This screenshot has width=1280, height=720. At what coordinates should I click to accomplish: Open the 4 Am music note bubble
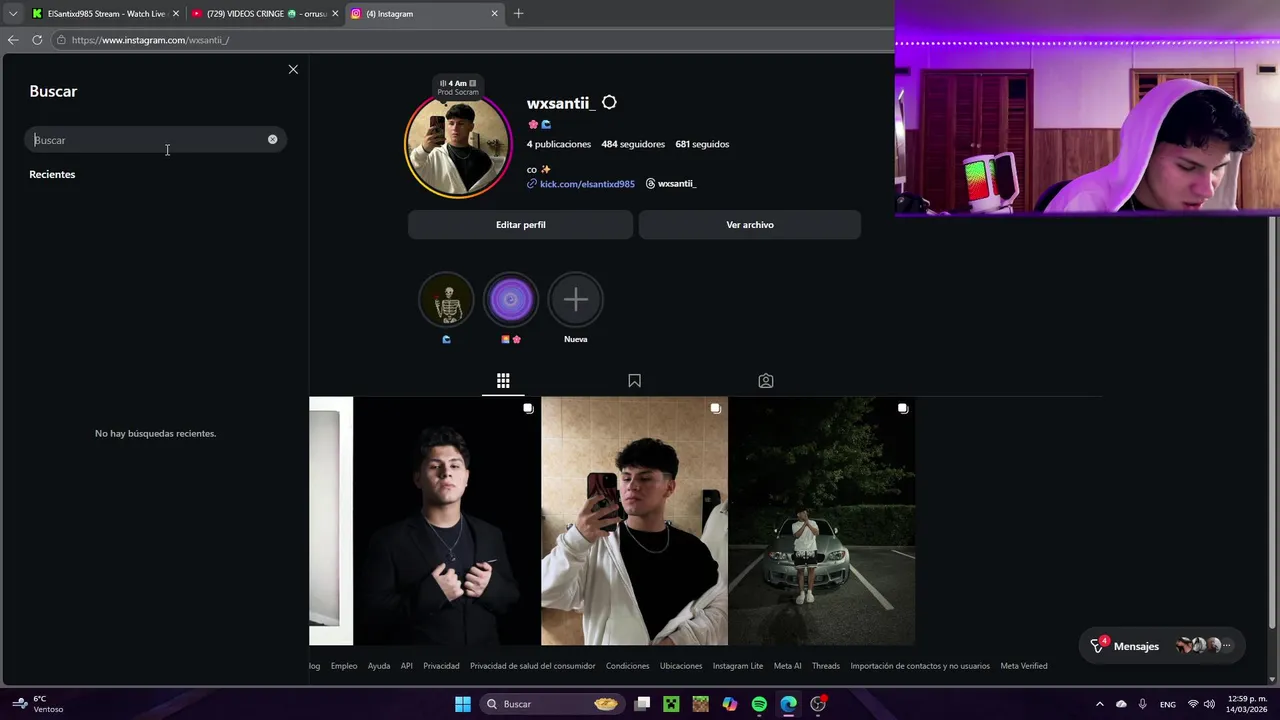pyautogui.click(x=458, y=87)
